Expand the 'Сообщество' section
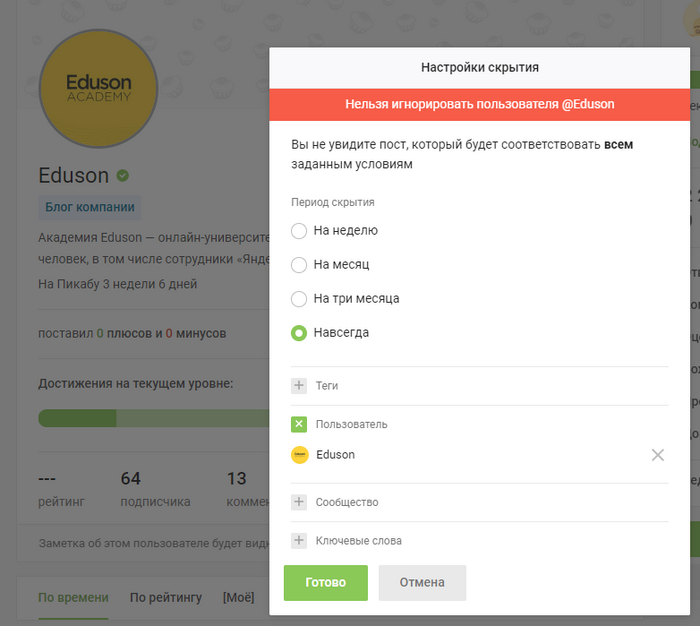This screenshot has width=700, height=626. [299, 502]
